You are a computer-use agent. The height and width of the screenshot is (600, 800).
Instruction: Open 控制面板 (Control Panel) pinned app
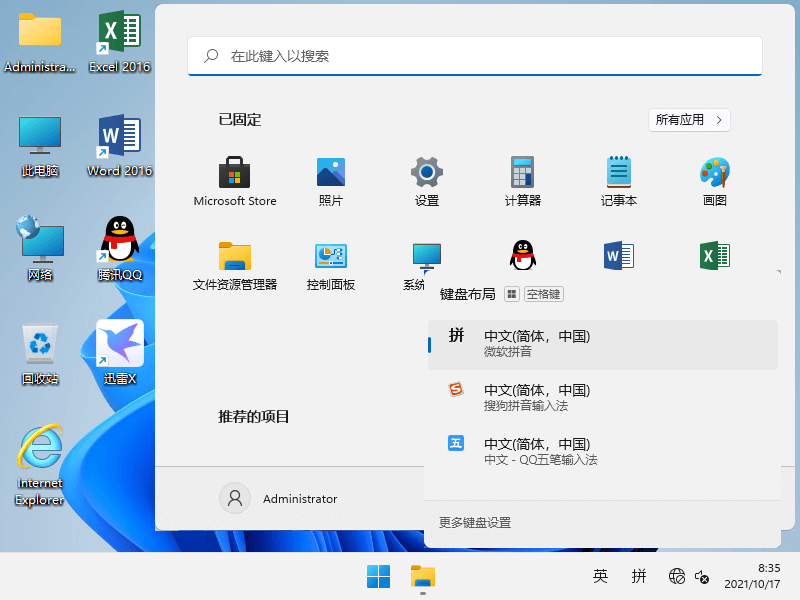(331, 265)
